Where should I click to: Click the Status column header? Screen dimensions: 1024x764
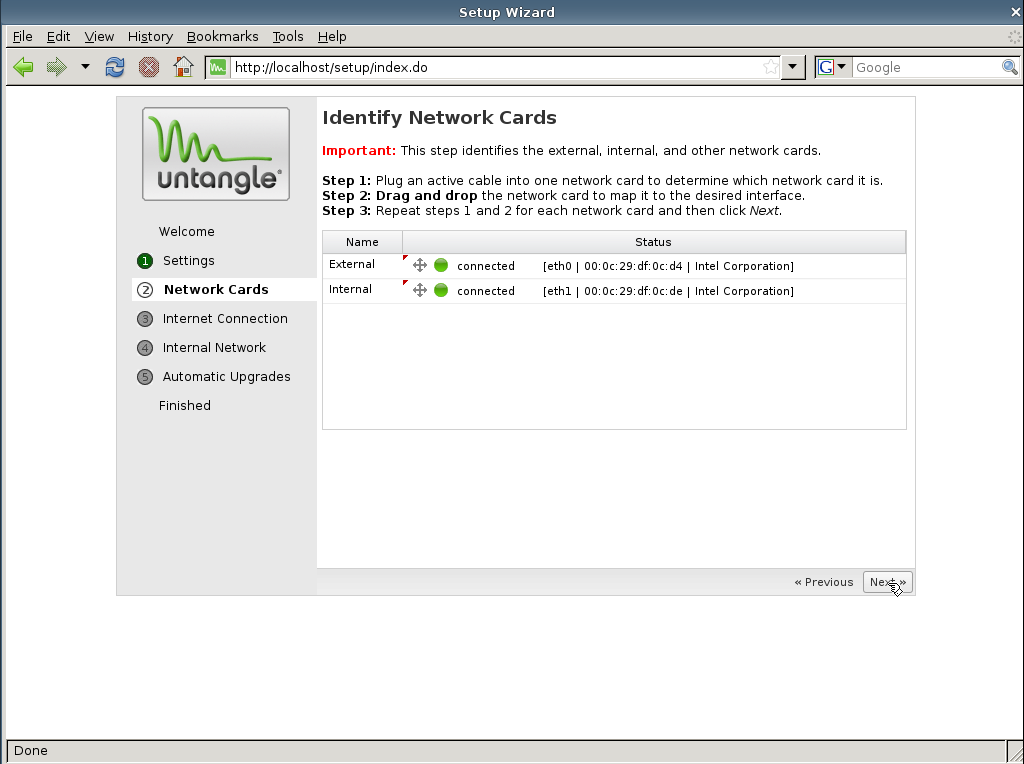(654, 242)
